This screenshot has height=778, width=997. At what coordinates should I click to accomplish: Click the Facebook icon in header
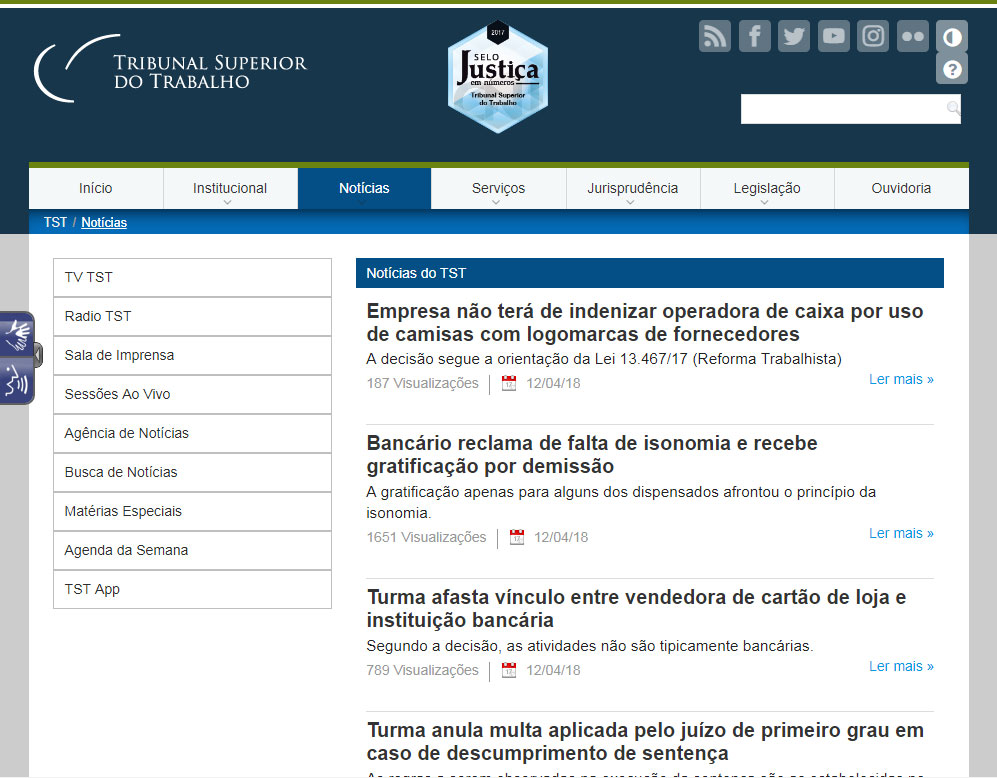pyautogui.click(x=754, y=36)
